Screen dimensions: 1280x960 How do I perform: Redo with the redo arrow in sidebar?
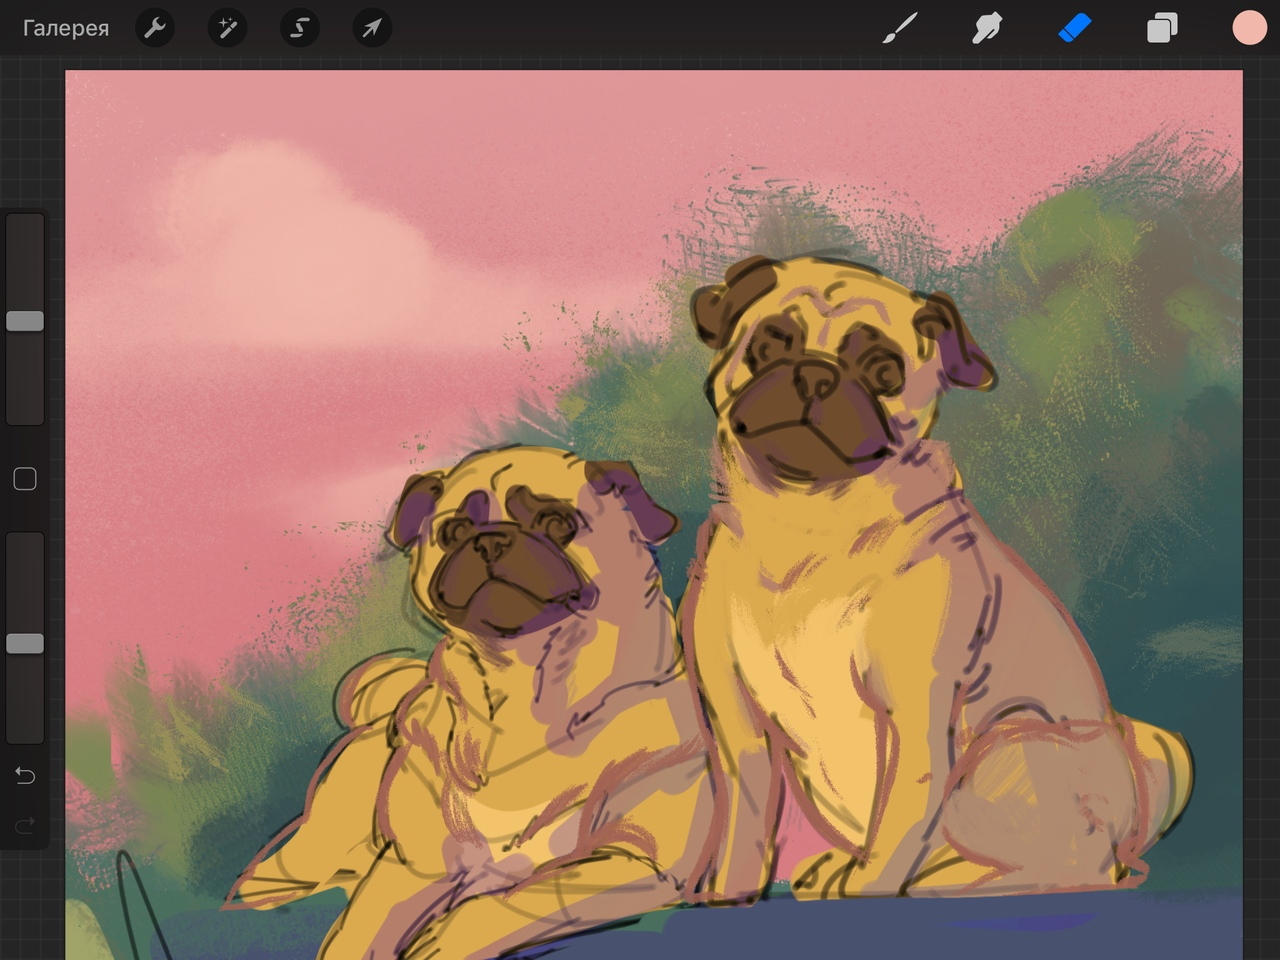[x=25, y=825]
